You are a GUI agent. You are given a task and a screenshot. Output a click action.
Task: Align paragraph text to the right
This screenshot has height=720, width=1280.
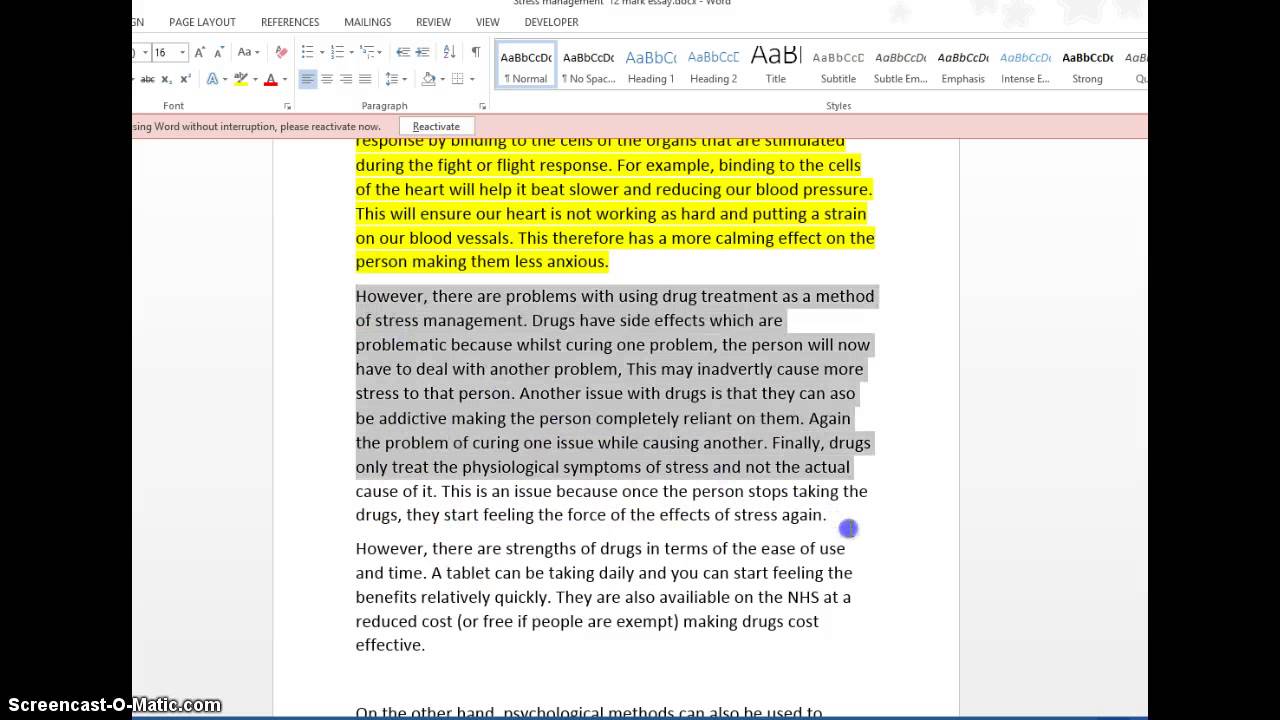click(x=346, y=79)
